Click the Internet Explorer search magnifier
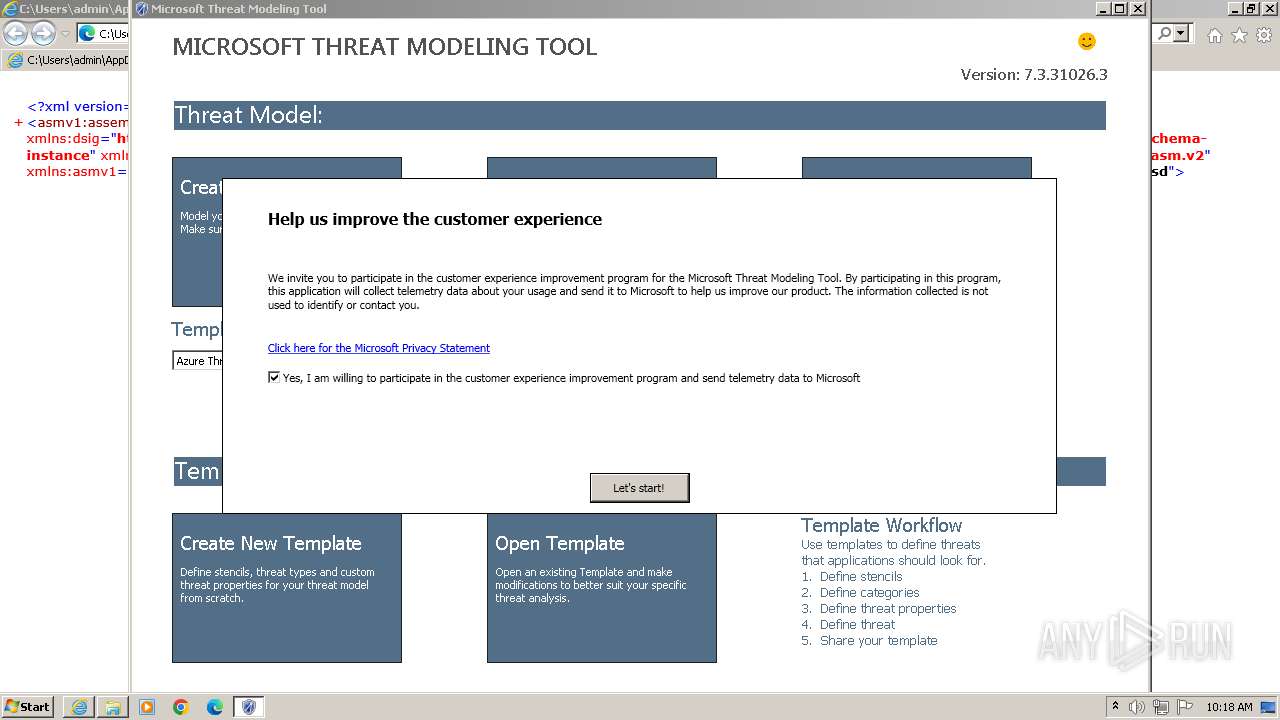This screenshot has height=720, width=1280. pyautogui.click(x=1165, y=33)
